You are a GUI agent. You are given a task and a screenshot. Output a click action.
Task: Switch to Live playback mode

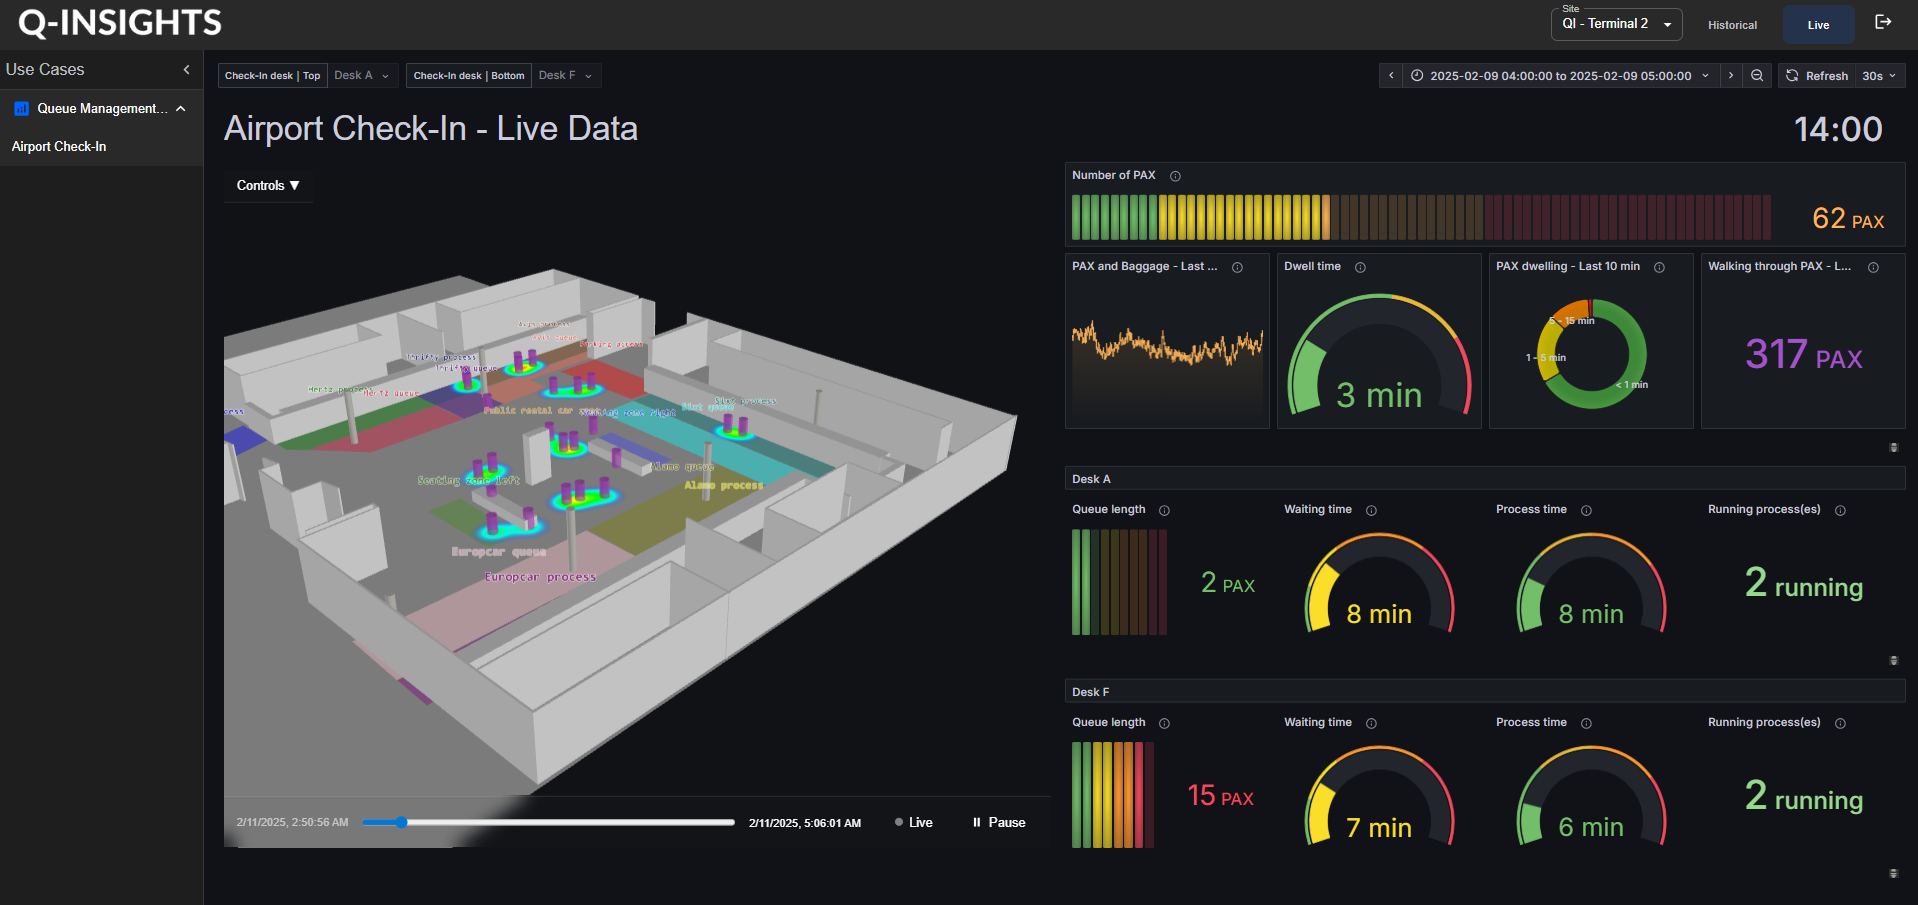(913, 823)
